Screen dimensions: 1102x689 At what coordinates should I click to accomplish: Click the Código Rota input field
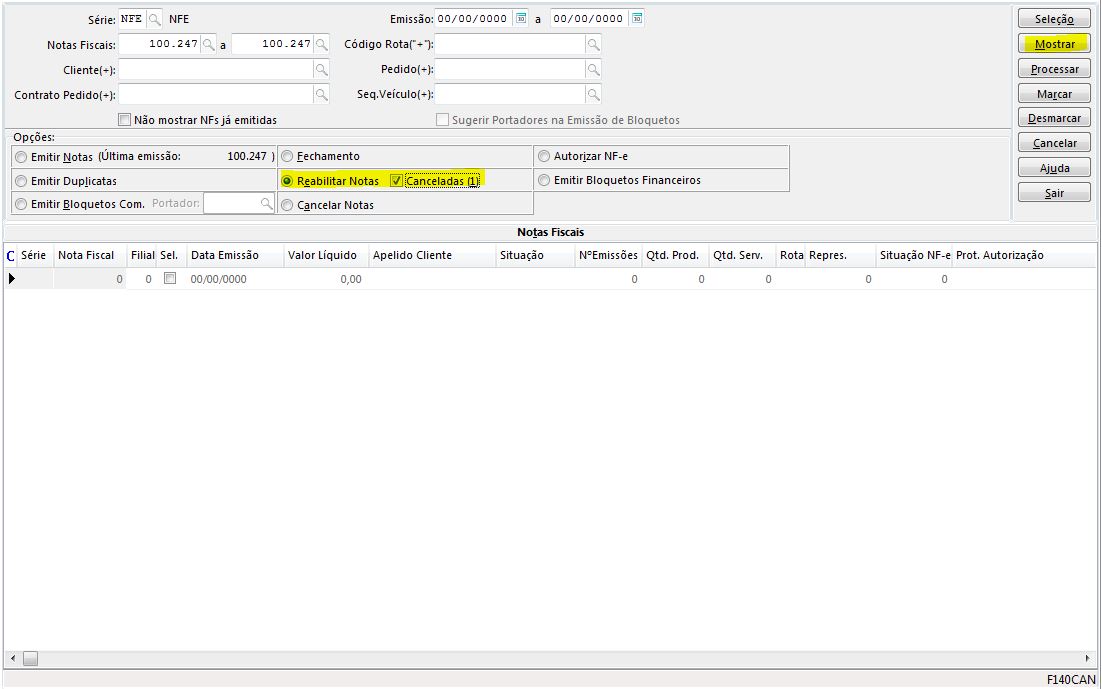510,44
